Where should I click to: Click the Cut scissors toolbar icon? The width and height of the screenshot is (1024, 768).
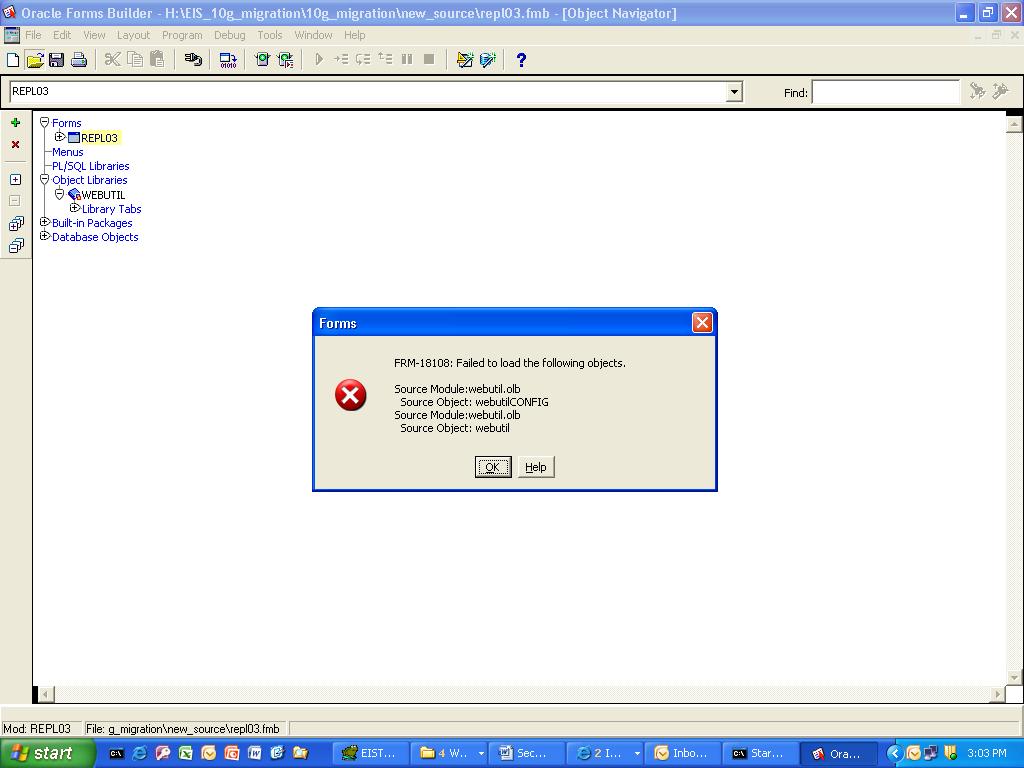(112, 60)
